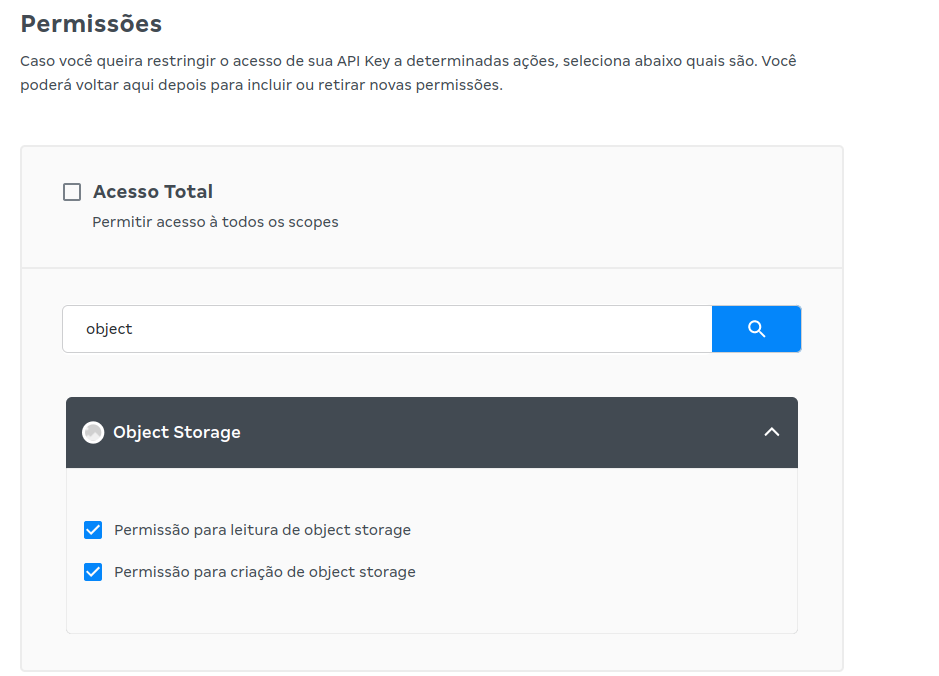Collapse Object Storage using the chevron arrow

pyautogui.click(x=771, y=432)
